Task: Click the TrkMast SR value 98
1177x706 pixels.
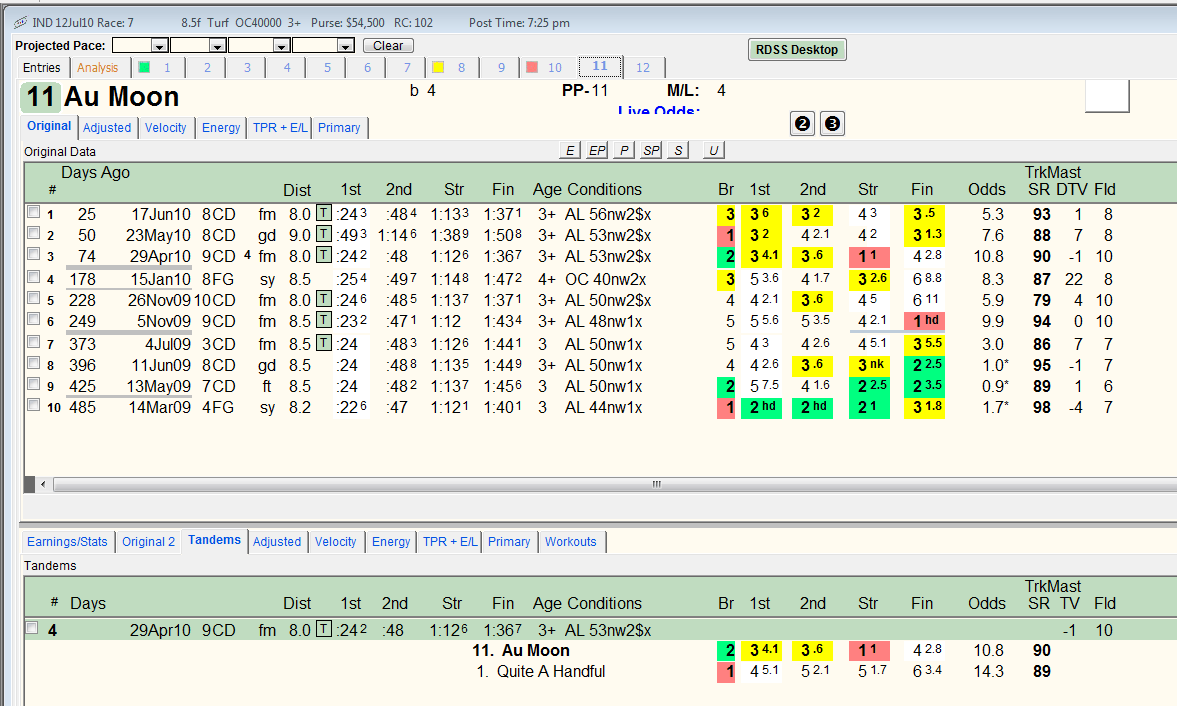Action: tap(1041, 407)
